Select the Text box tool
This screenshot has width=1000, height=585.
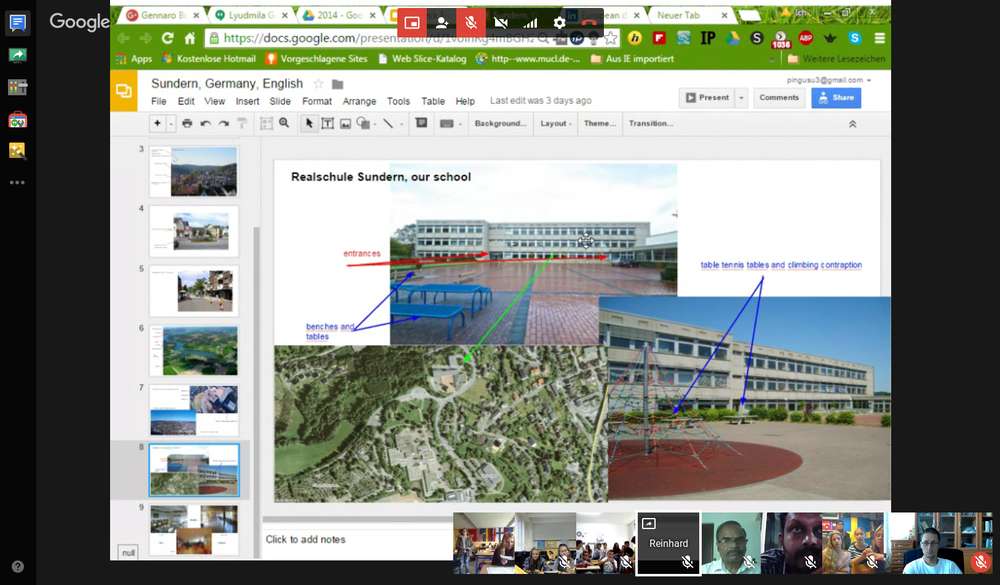[327, 124]
